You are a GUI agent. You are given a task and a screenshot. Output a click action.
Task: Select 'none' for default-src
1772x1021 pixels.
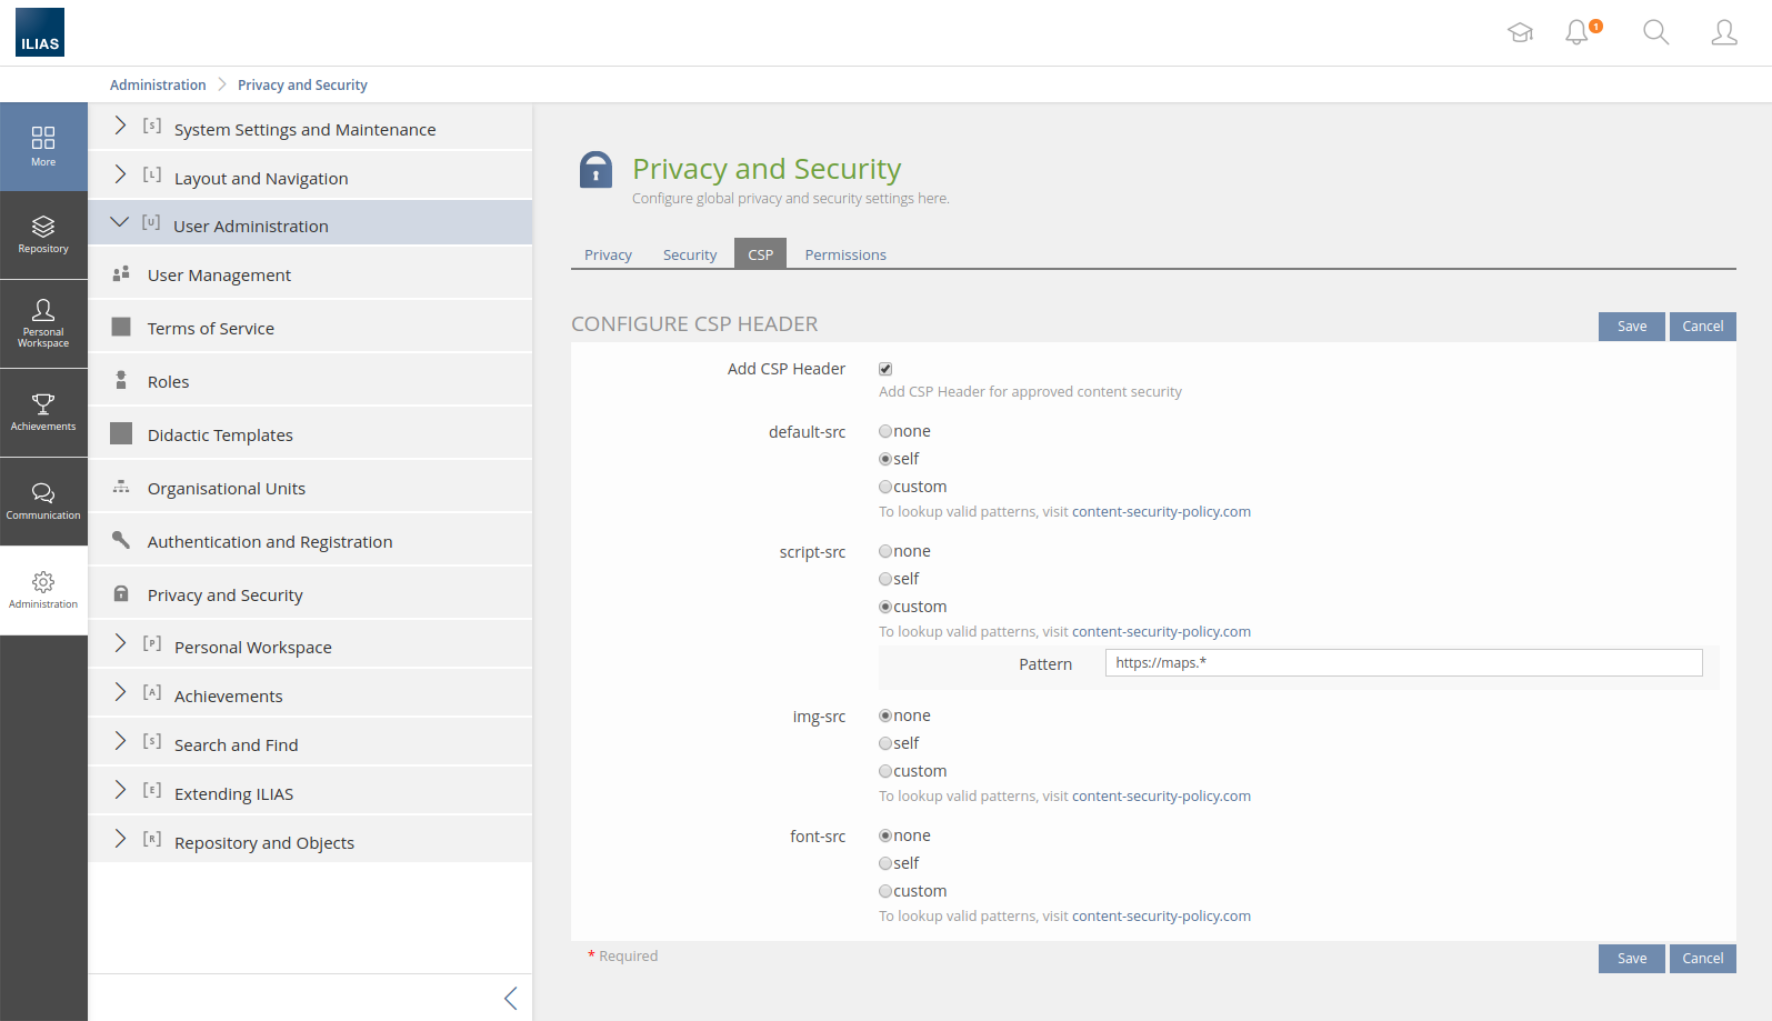[885, 432]
